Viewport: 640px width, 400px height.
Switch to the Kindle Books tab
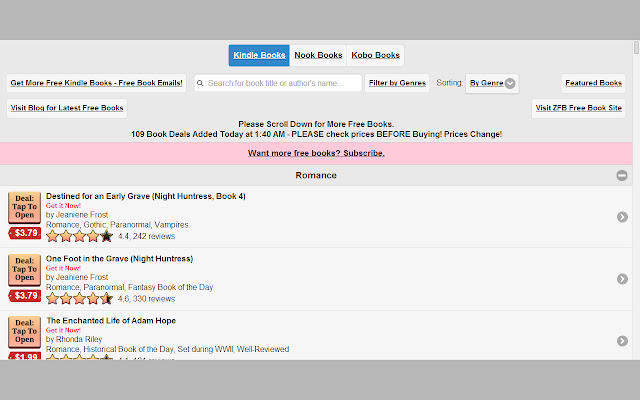(259, 55)
